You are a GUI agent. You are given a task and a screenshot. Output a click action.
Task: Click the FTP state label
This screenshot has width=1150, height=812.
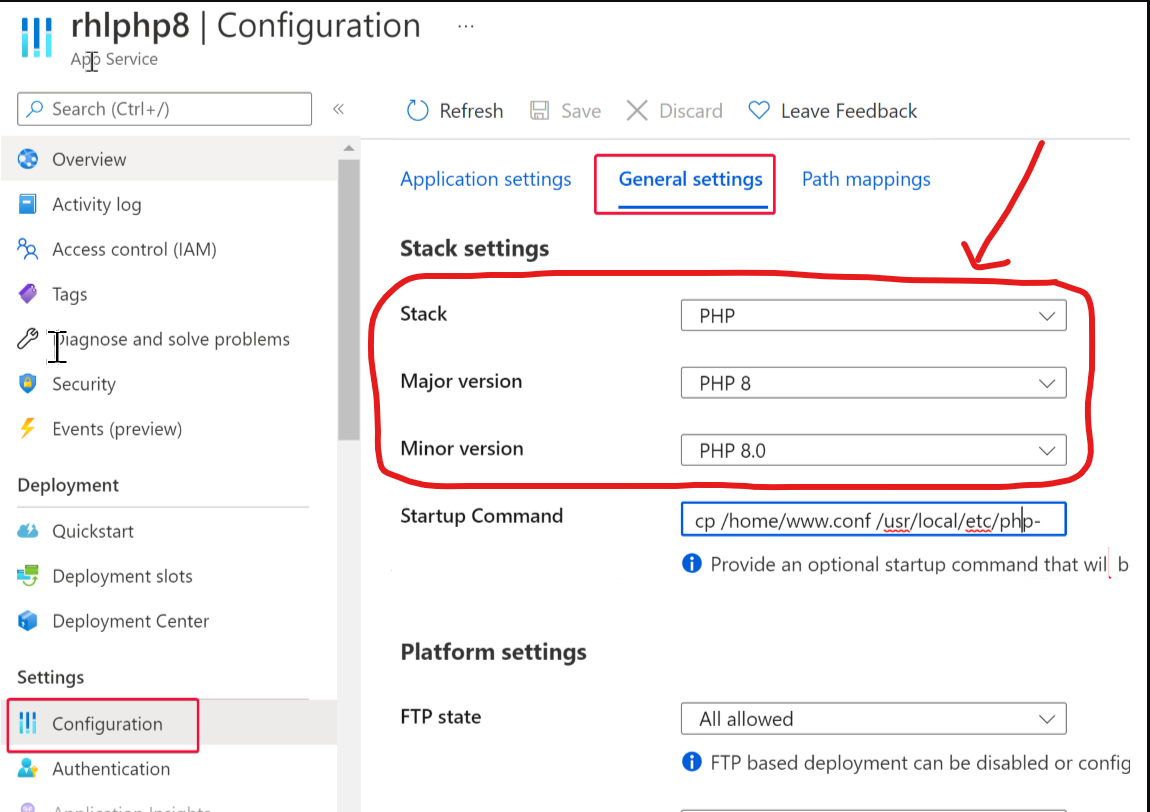(x=441, y=717)
